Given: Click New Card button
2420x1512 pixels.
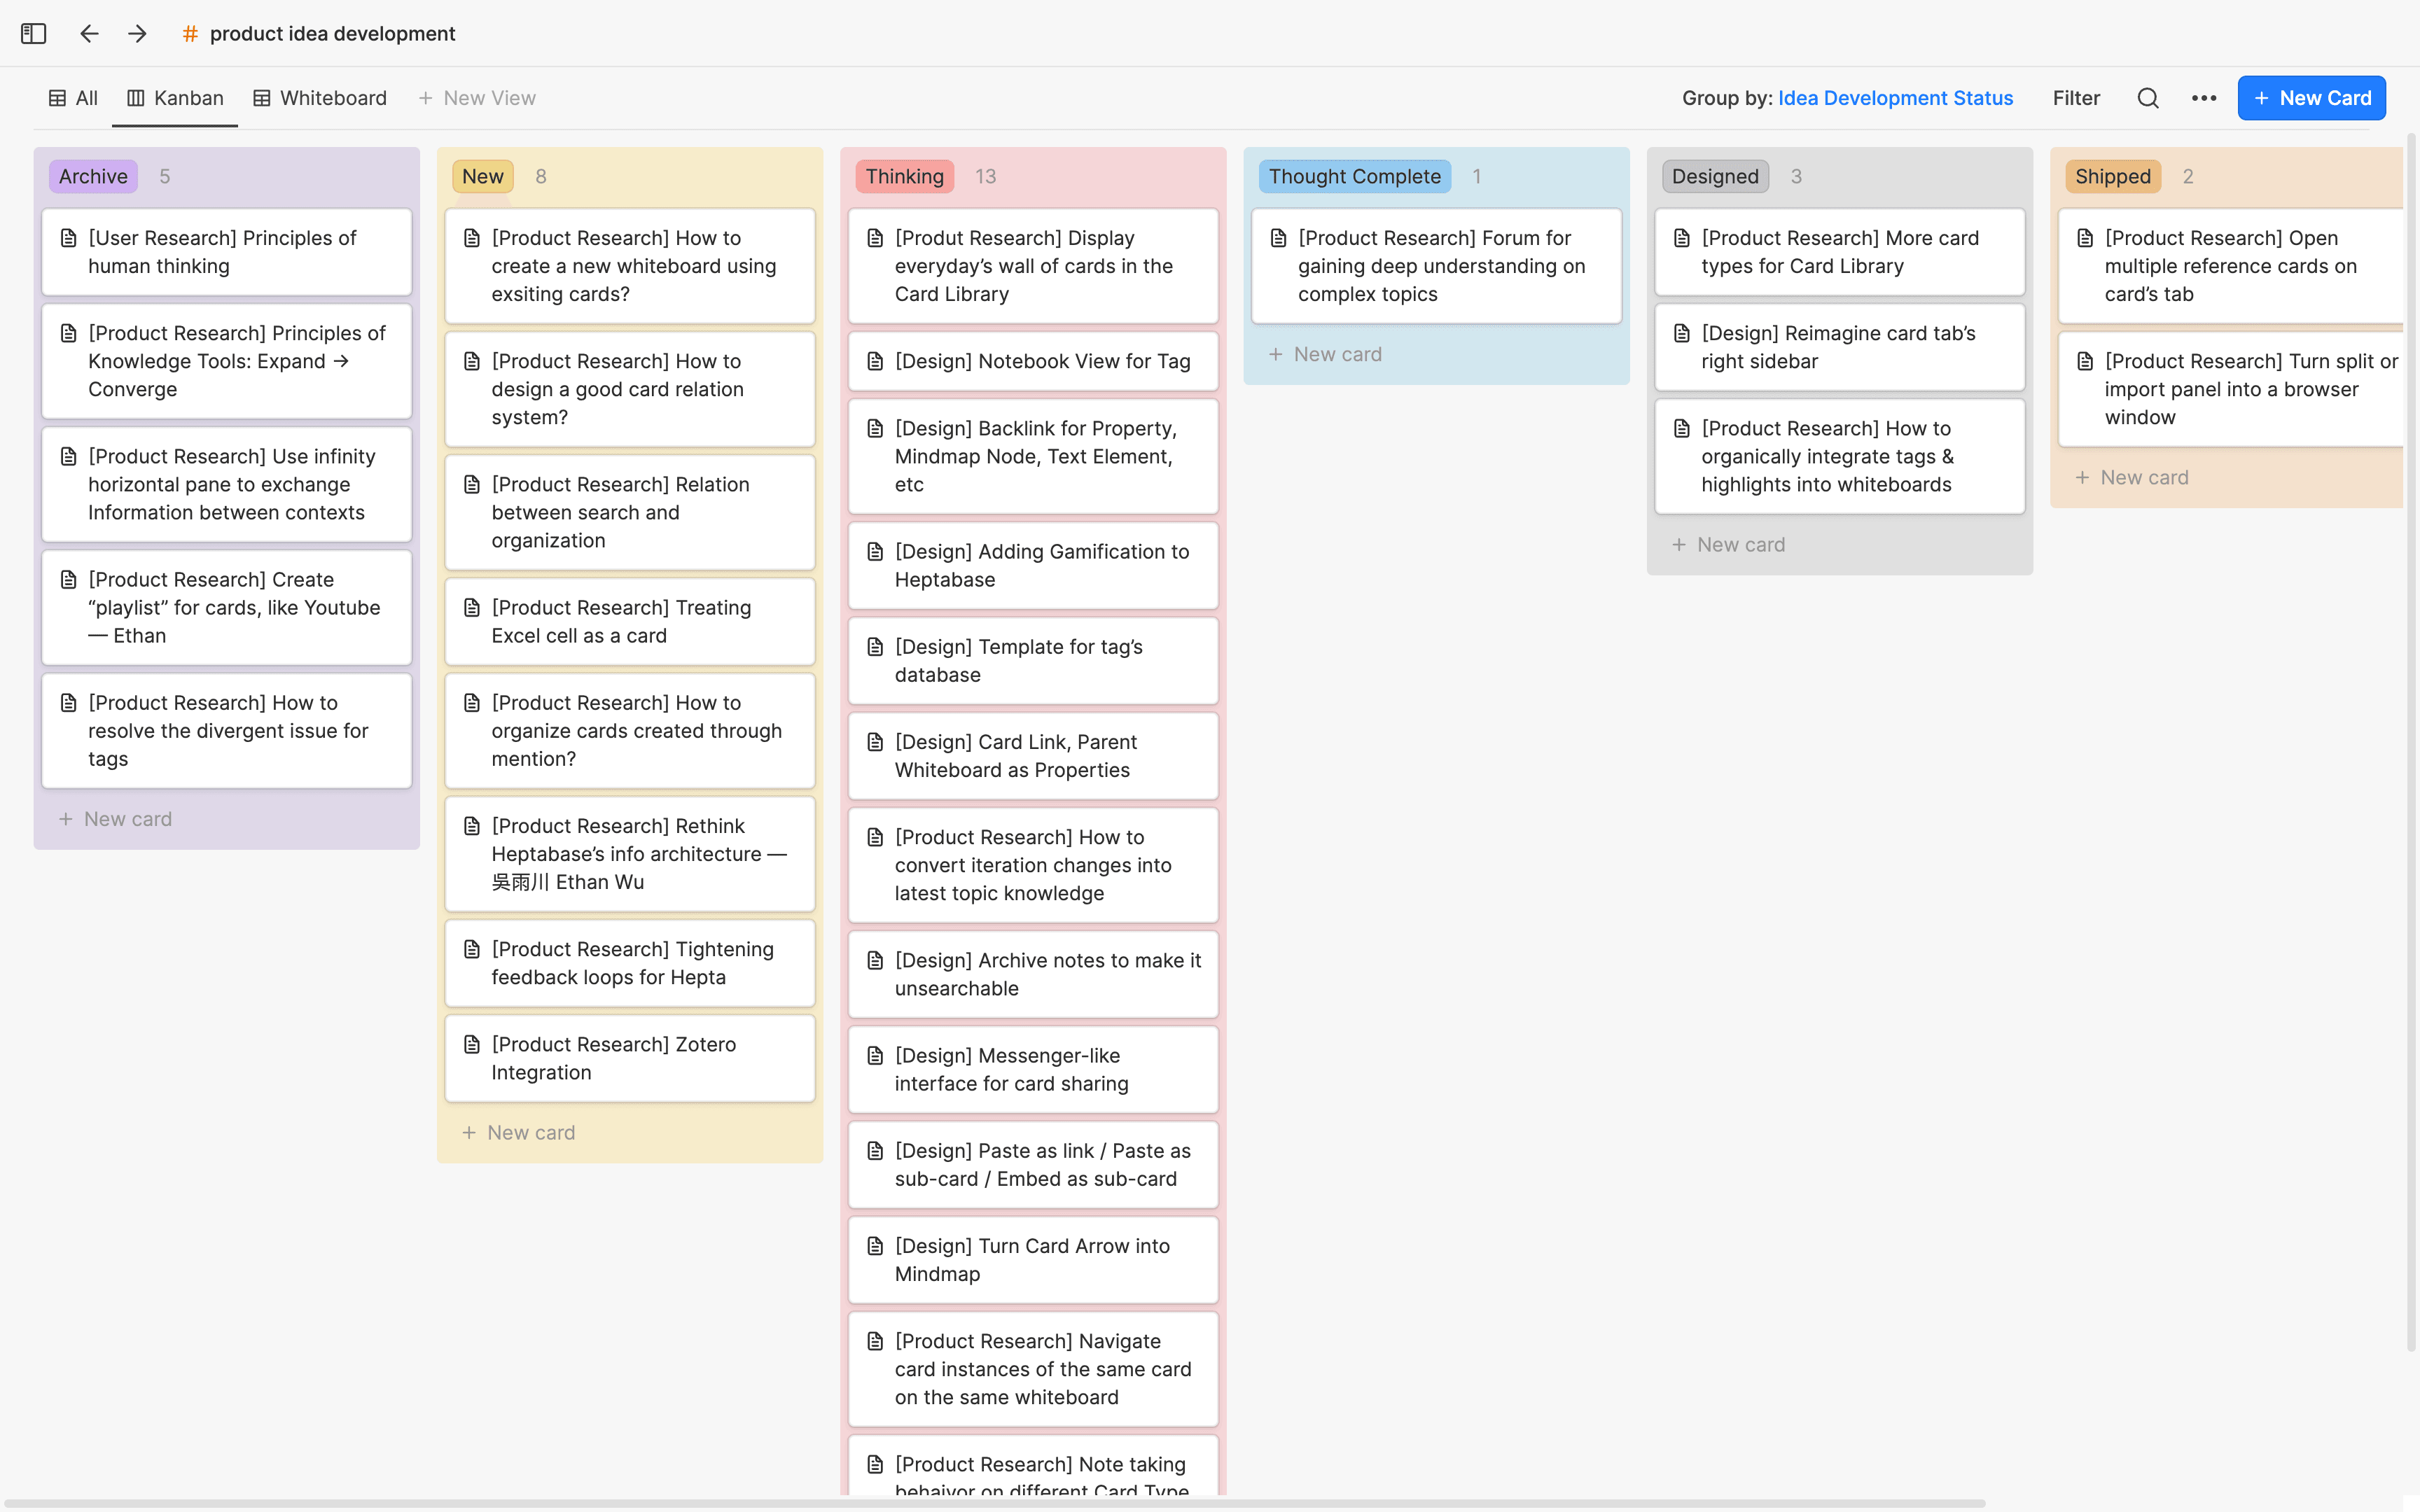Looking at the screenshot, I should pos(2310,97).
